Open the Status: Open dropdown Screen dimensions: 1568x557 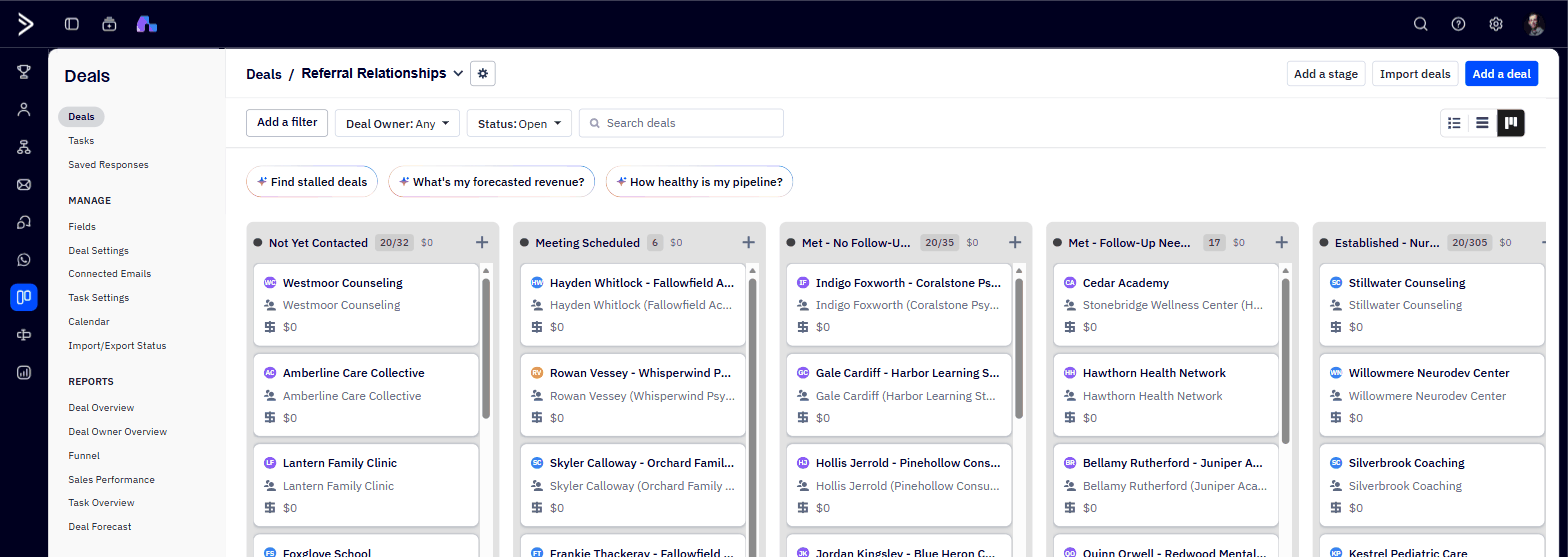519,123
